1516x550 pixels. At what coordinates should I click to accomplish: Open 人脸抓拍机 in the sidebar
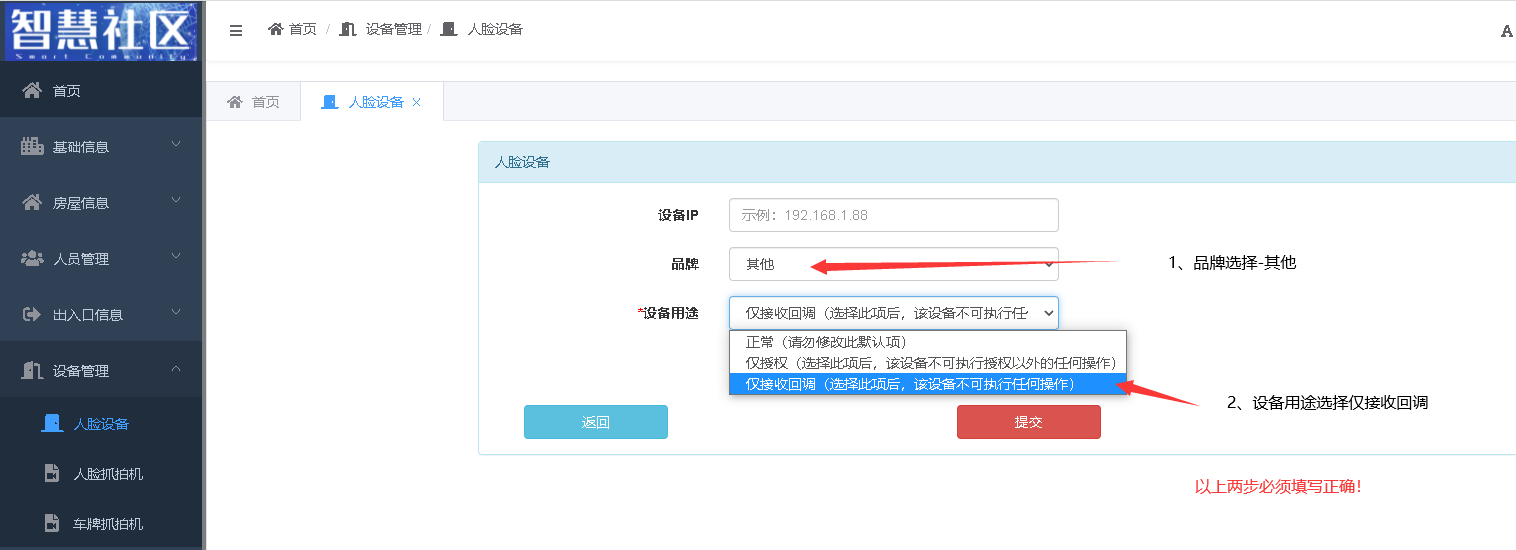tap(101, 474)
